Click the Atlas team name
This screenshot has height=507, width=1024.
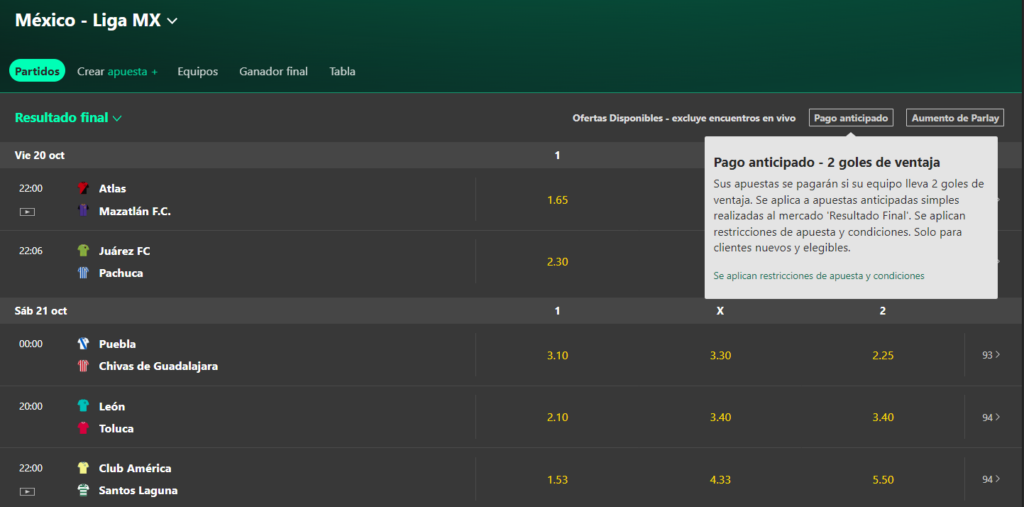pos(112,189)
